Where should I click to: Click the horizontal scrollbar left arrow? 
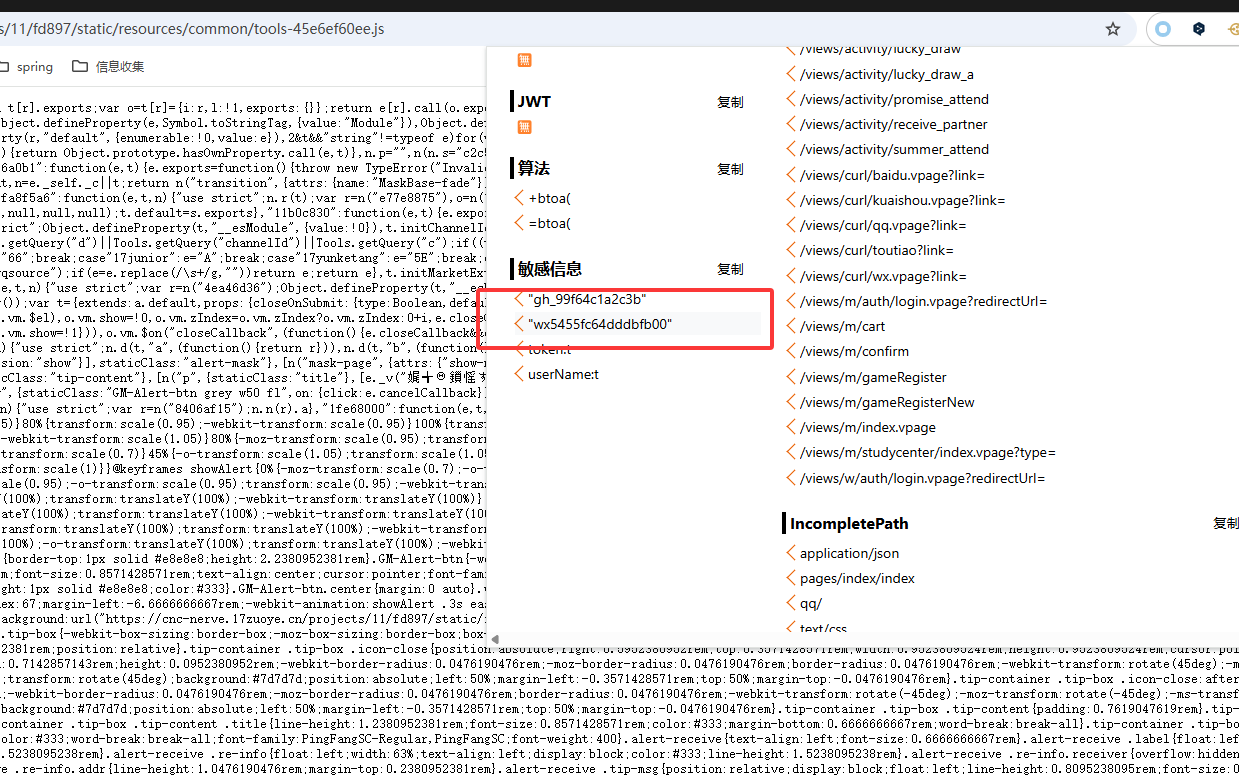click(493, 639)
